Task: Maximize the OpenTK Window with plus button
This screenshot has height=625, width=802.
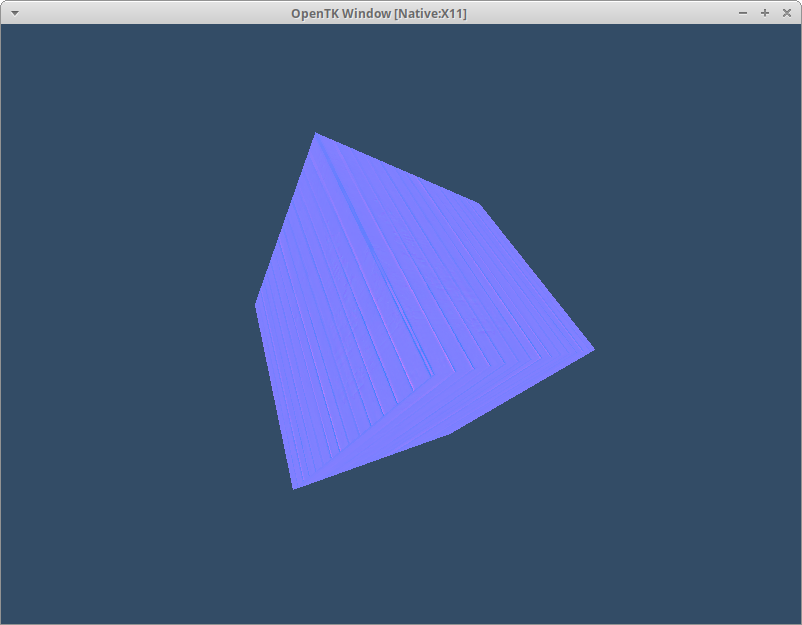Action: coord(765,13)
